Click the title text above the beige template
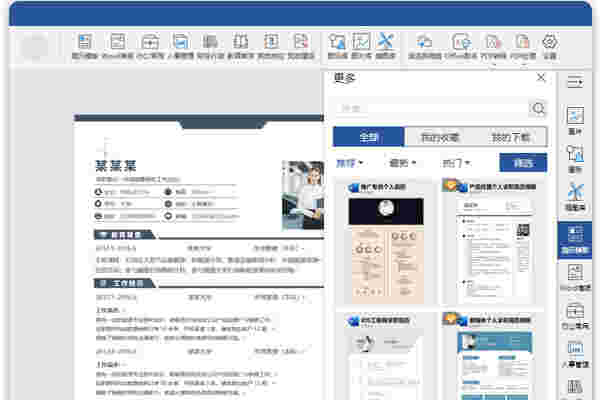Image resolution: width=600 pixels, height=400 pixels. click(382, 187)
